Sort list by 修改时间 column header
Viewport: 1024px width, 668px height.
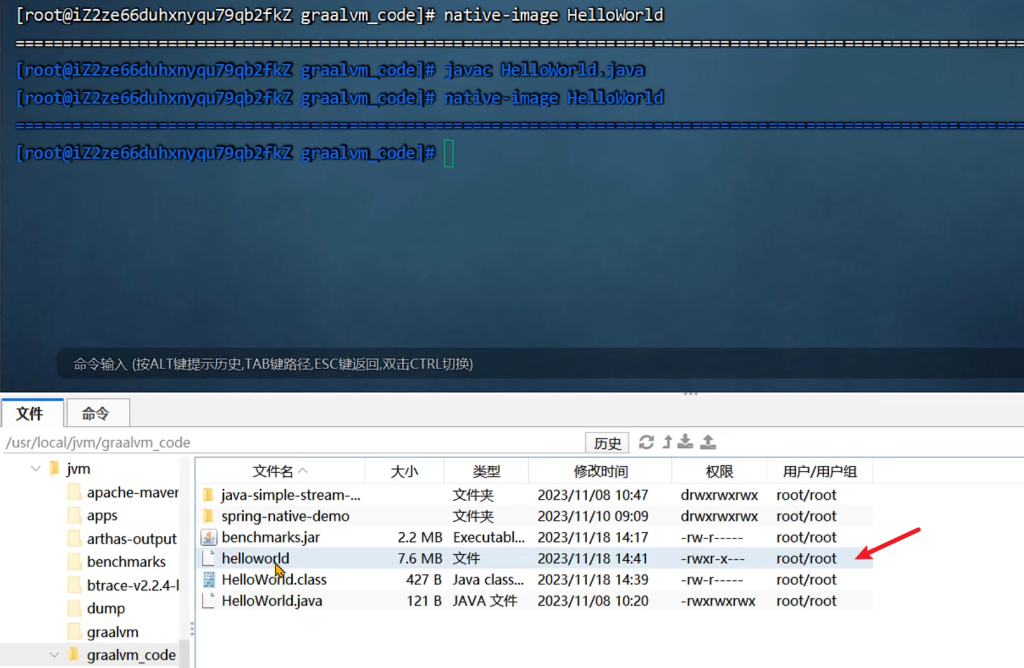coord(600,471)
